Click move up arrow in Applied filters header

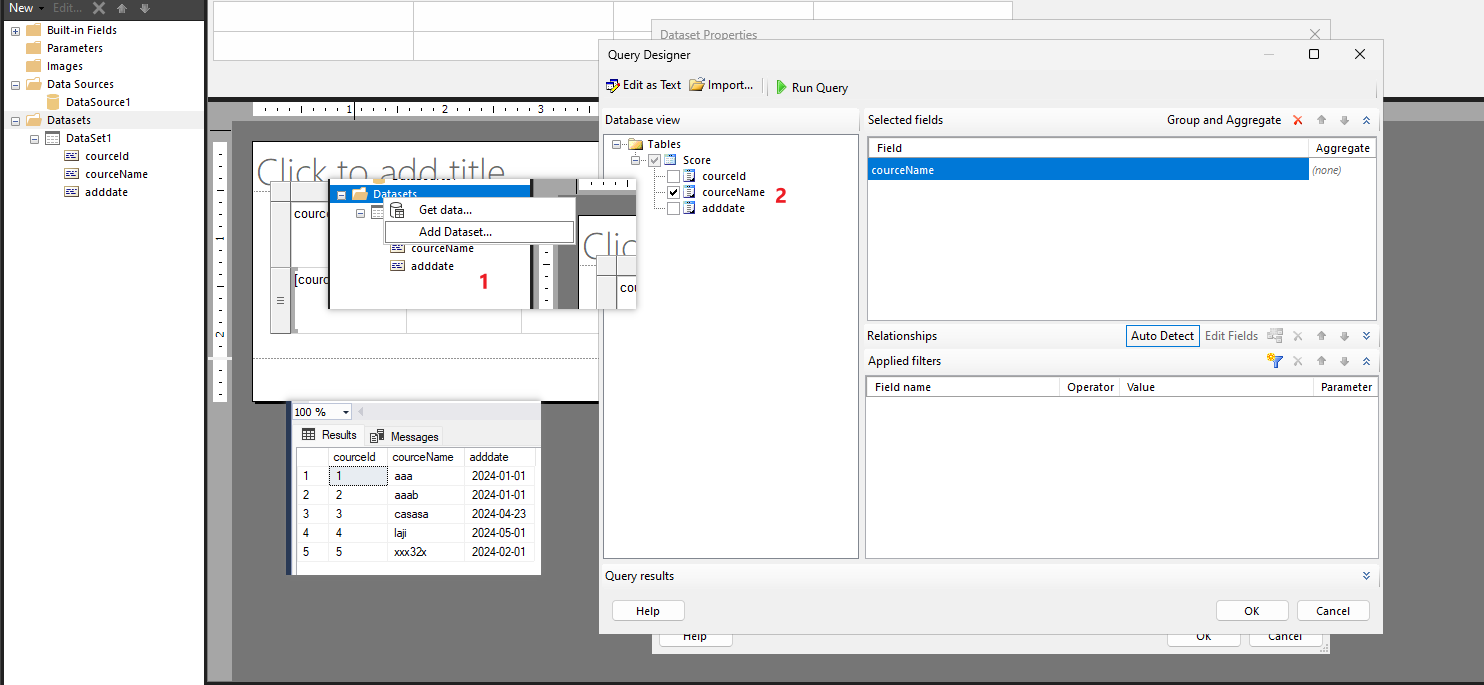[x=1321, y=361]
